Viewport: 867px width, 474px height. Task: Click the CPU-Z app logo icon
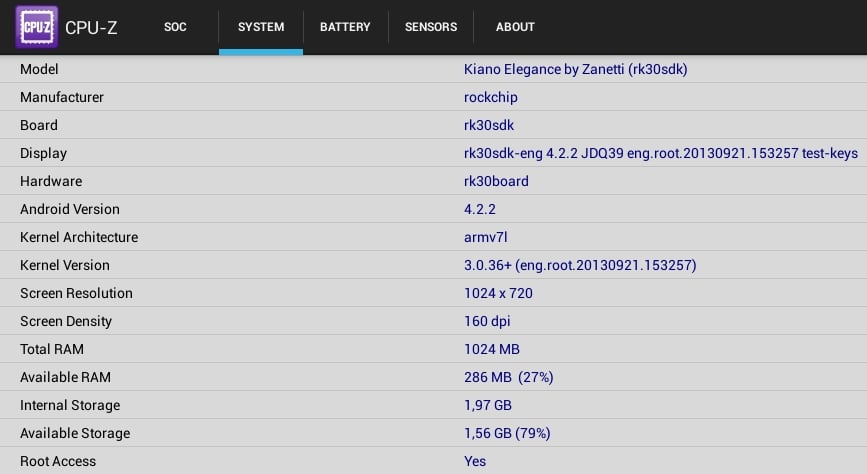point(36,27)
